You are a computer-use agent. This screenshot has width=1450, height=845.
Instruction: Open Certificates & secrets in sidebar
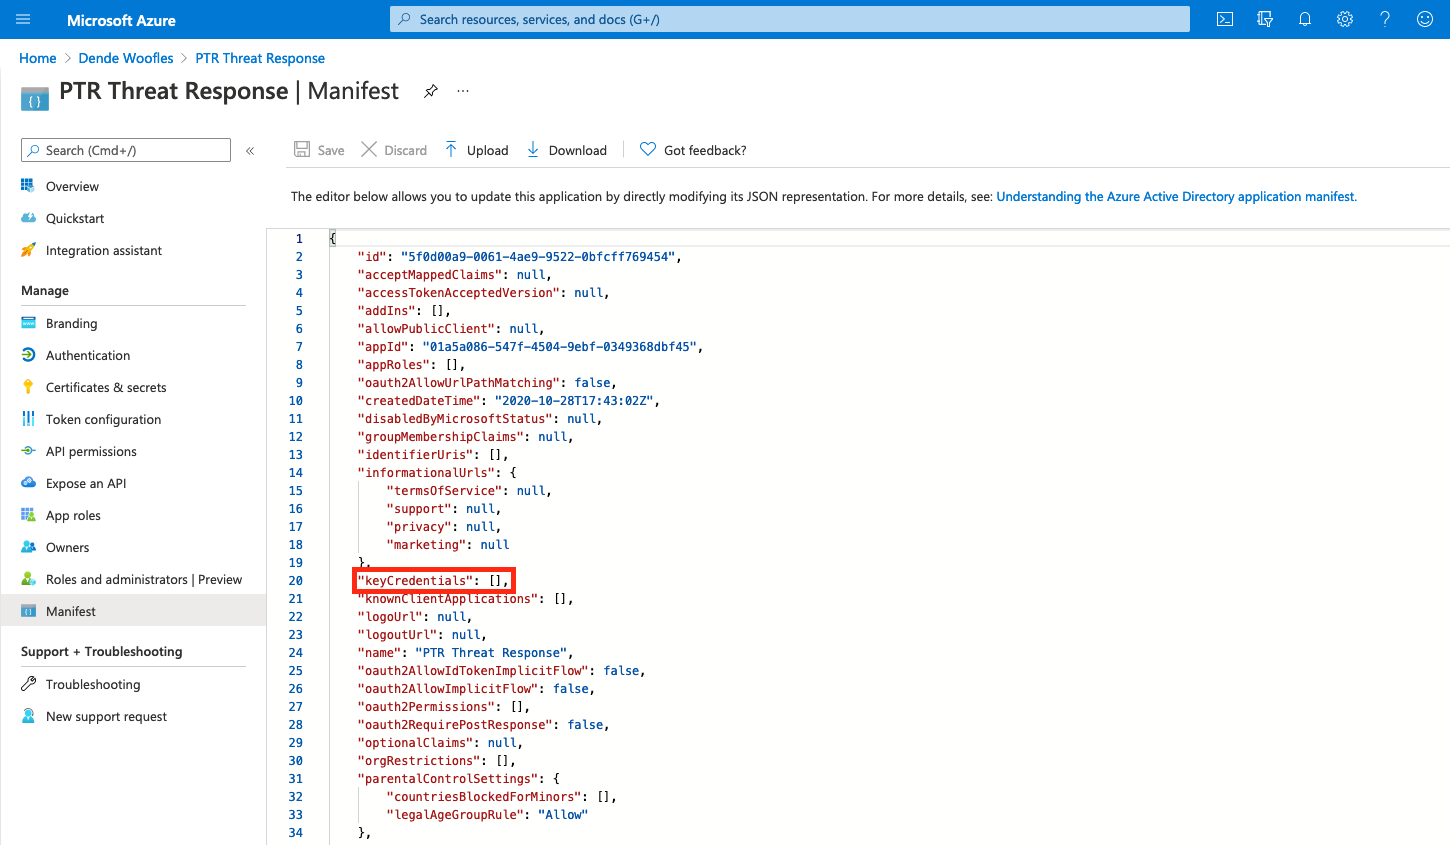click(106, 387)
